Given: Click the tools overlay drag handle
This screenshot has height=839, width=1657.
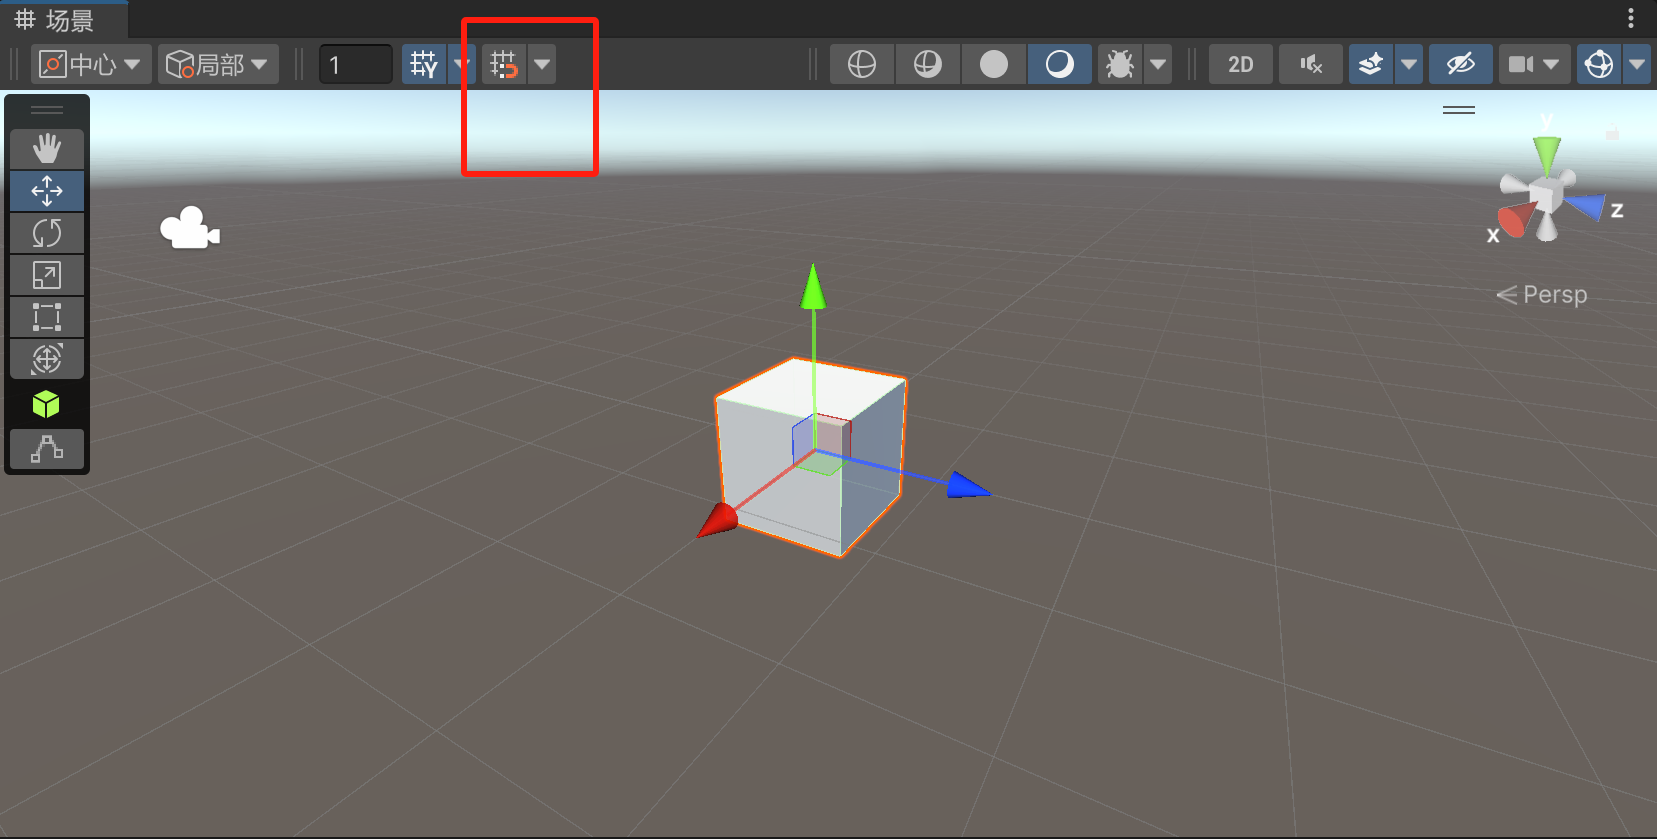Looking at the screenshot, I should (47, 110).
